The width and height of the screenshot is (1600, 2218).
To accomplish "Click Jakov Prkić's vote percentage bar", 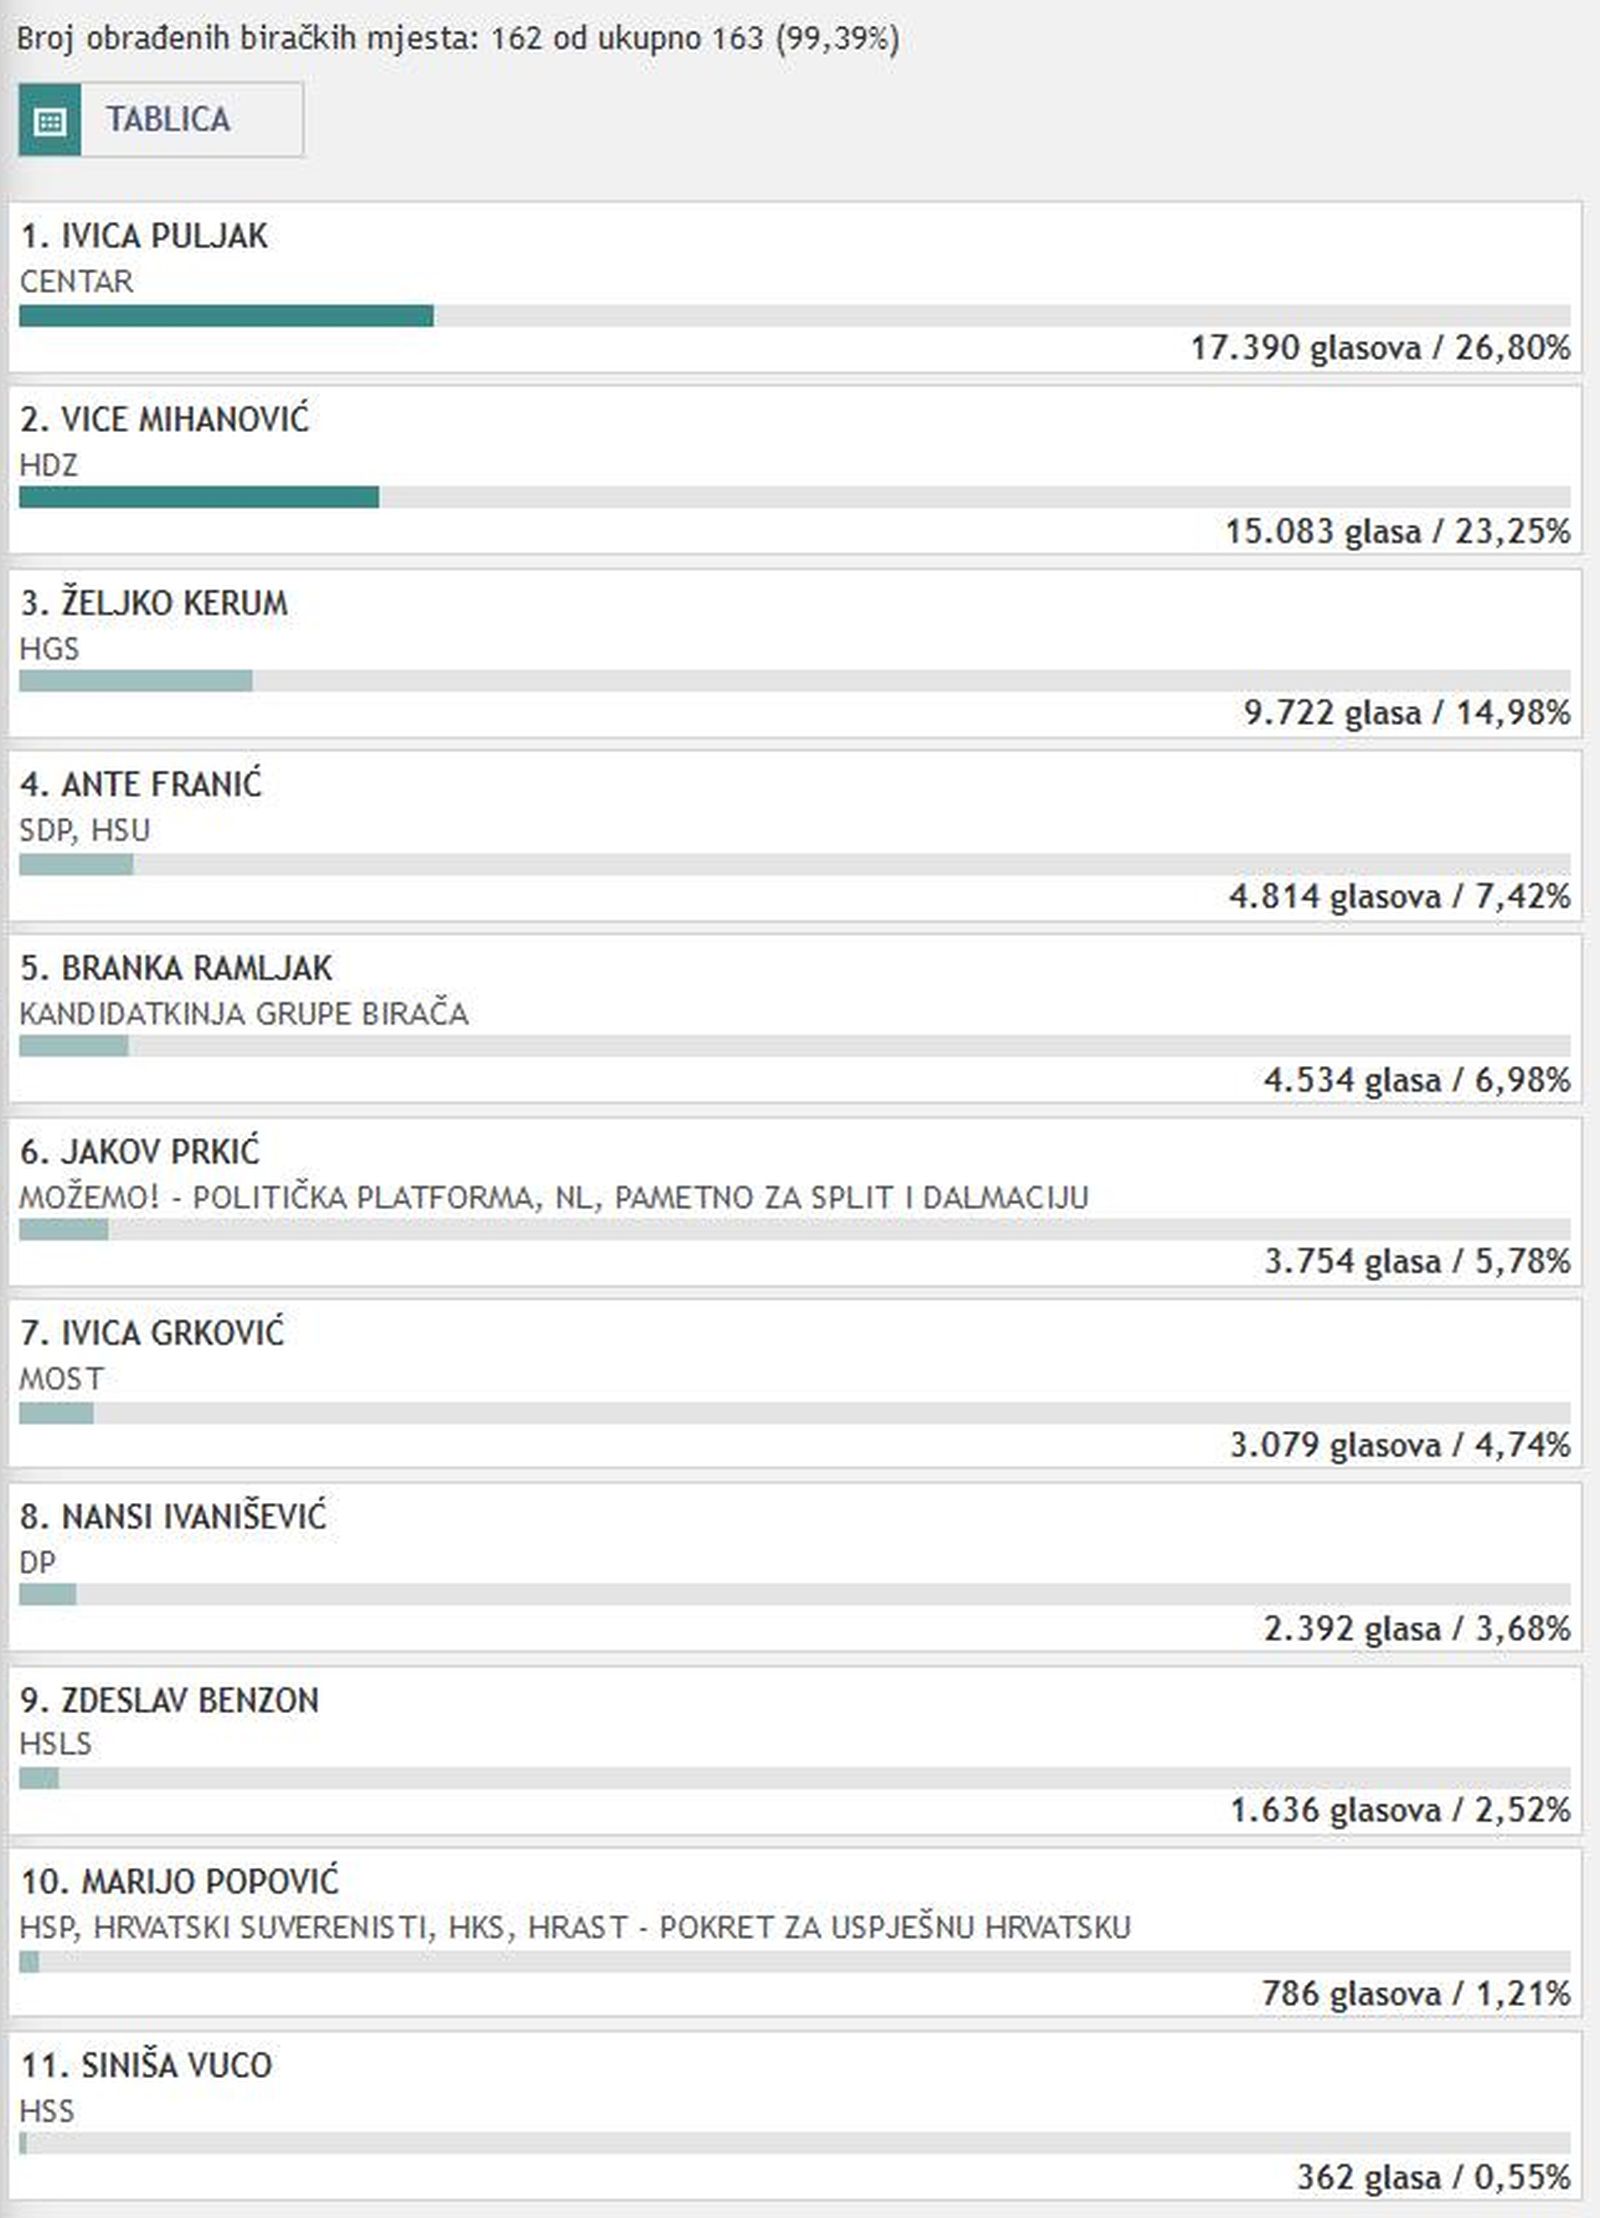I will (x=795, y=1230).
